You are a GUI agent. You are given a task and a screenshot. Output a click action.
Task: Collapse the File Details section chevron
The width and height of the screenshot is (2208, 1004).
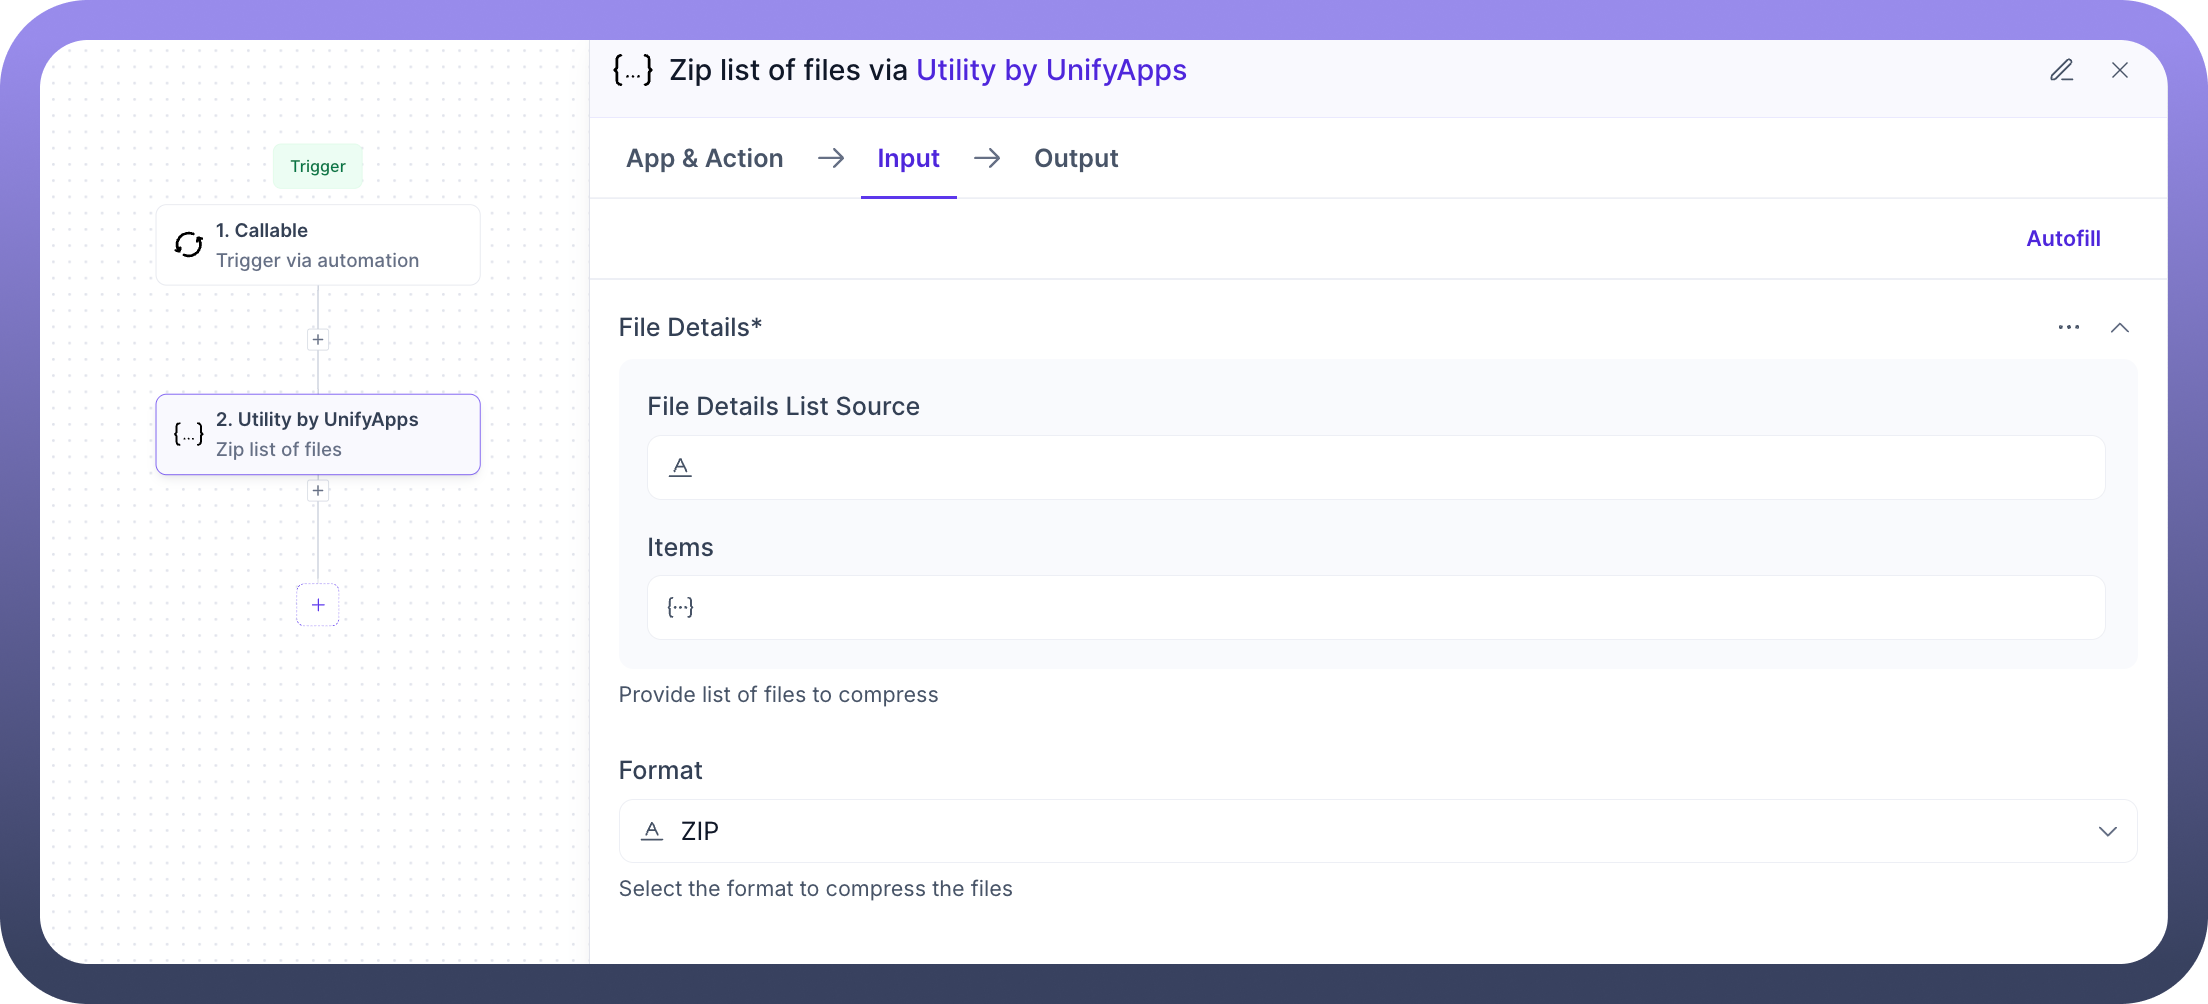tap(2119, 327)
